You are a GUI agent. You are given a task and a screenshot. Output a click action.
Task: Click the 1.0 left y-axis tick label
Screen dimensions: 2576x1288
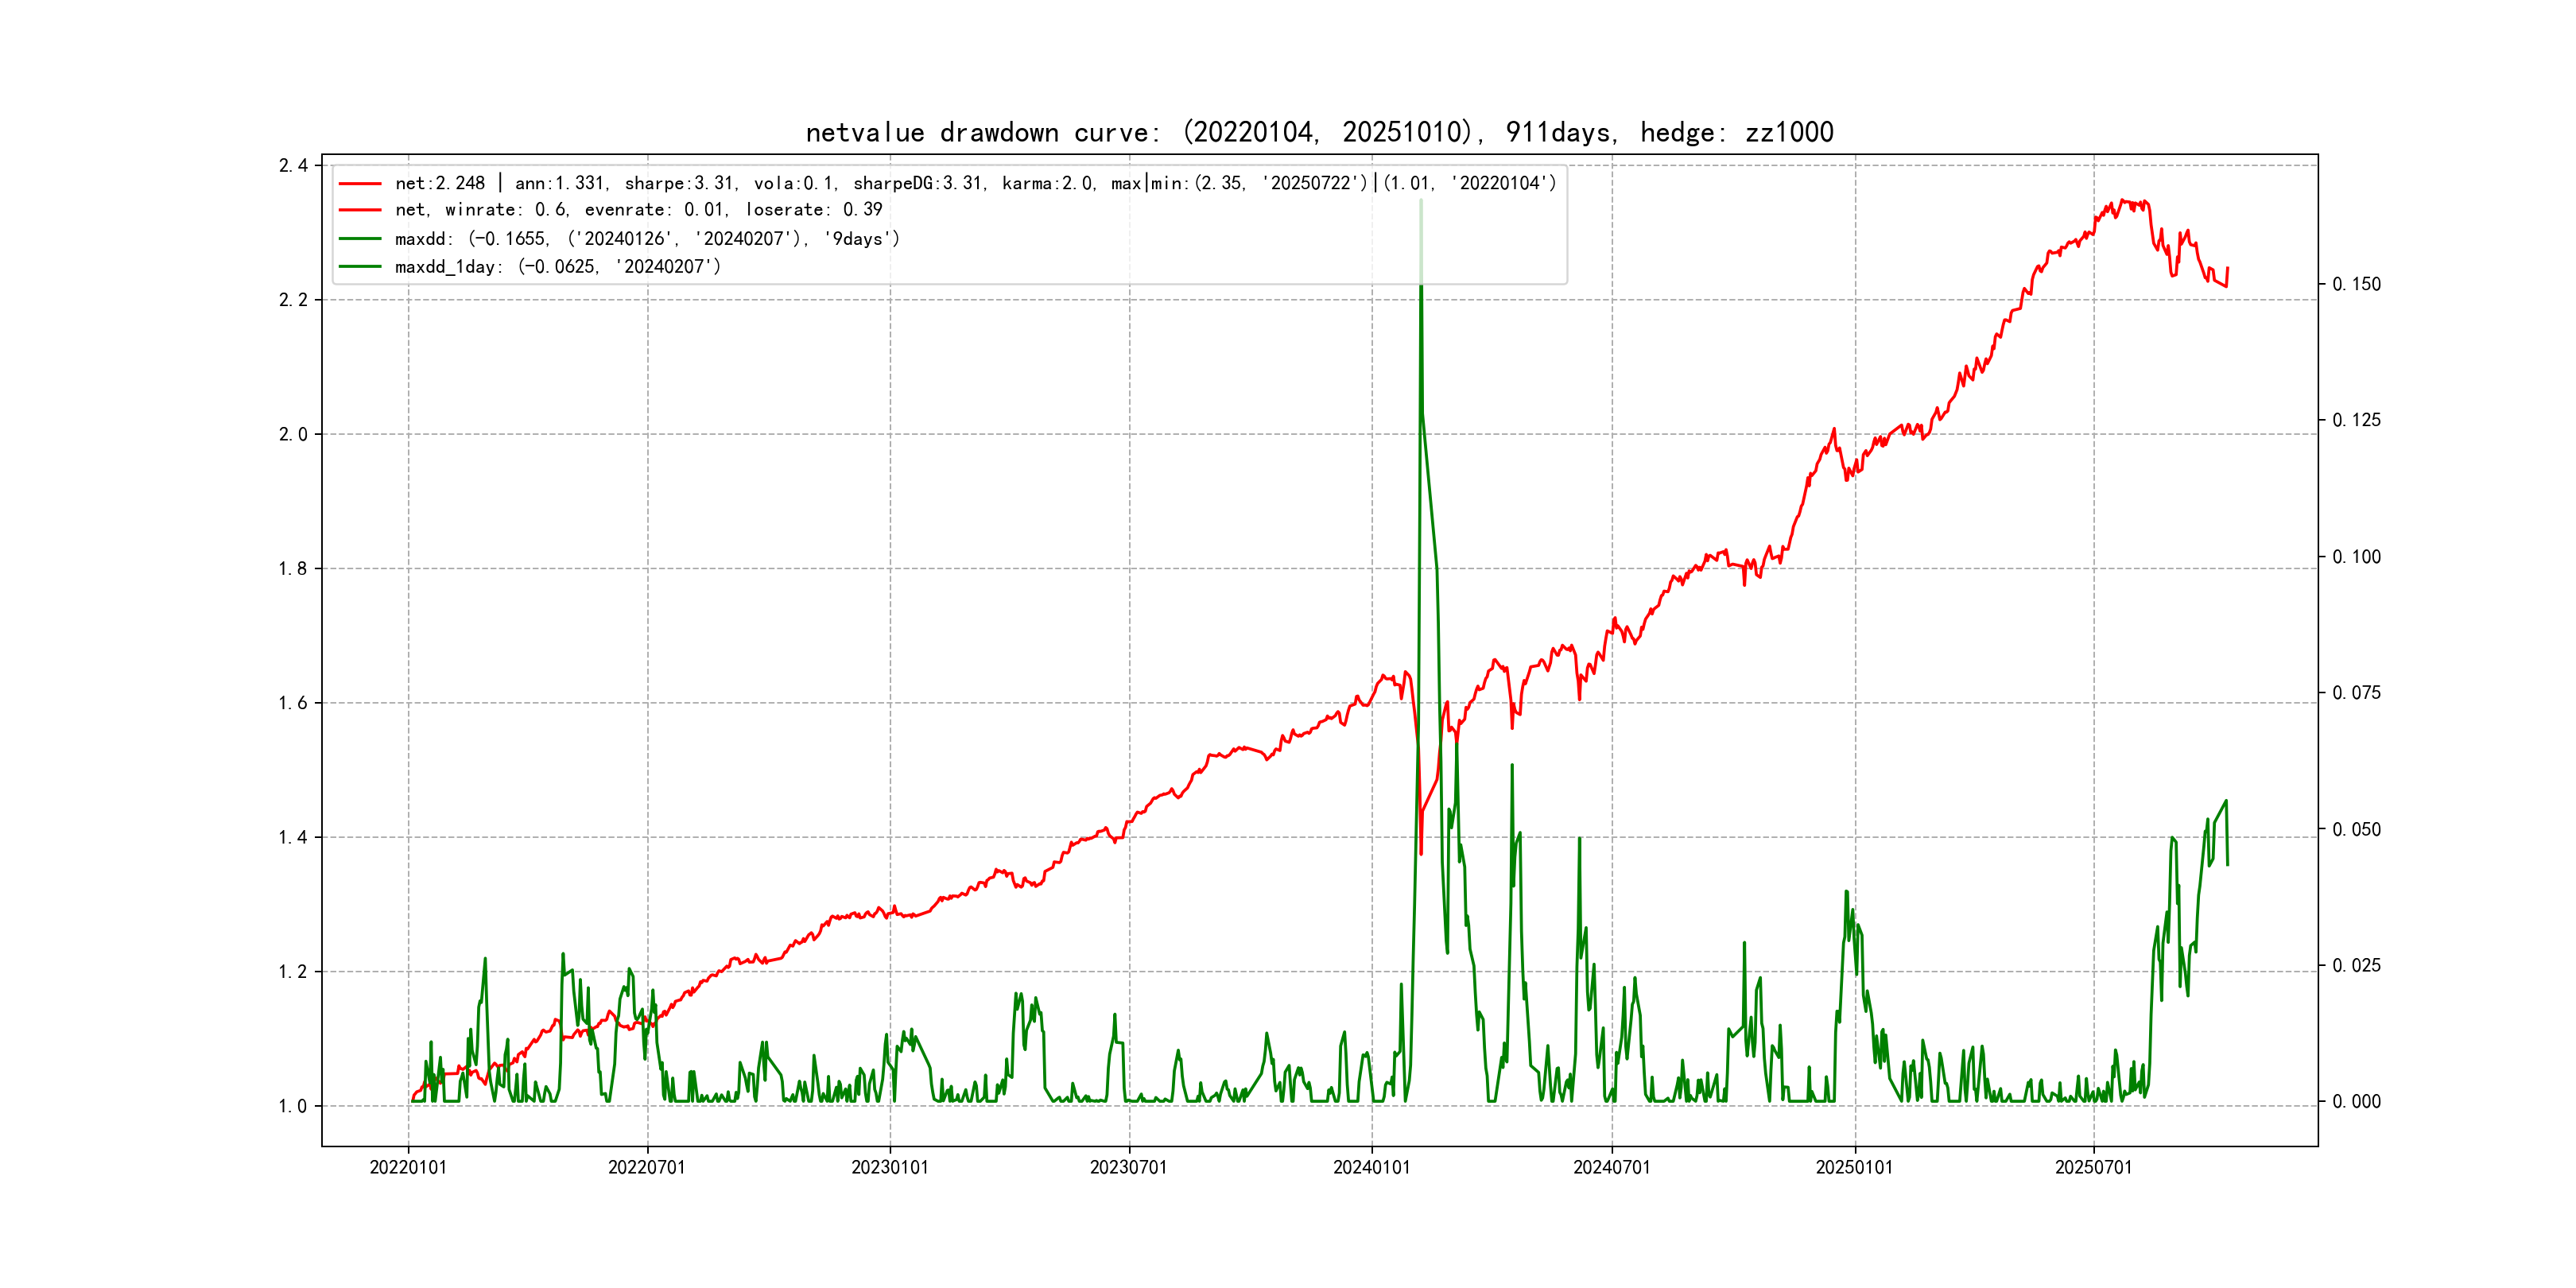[x=293, y=1106]
